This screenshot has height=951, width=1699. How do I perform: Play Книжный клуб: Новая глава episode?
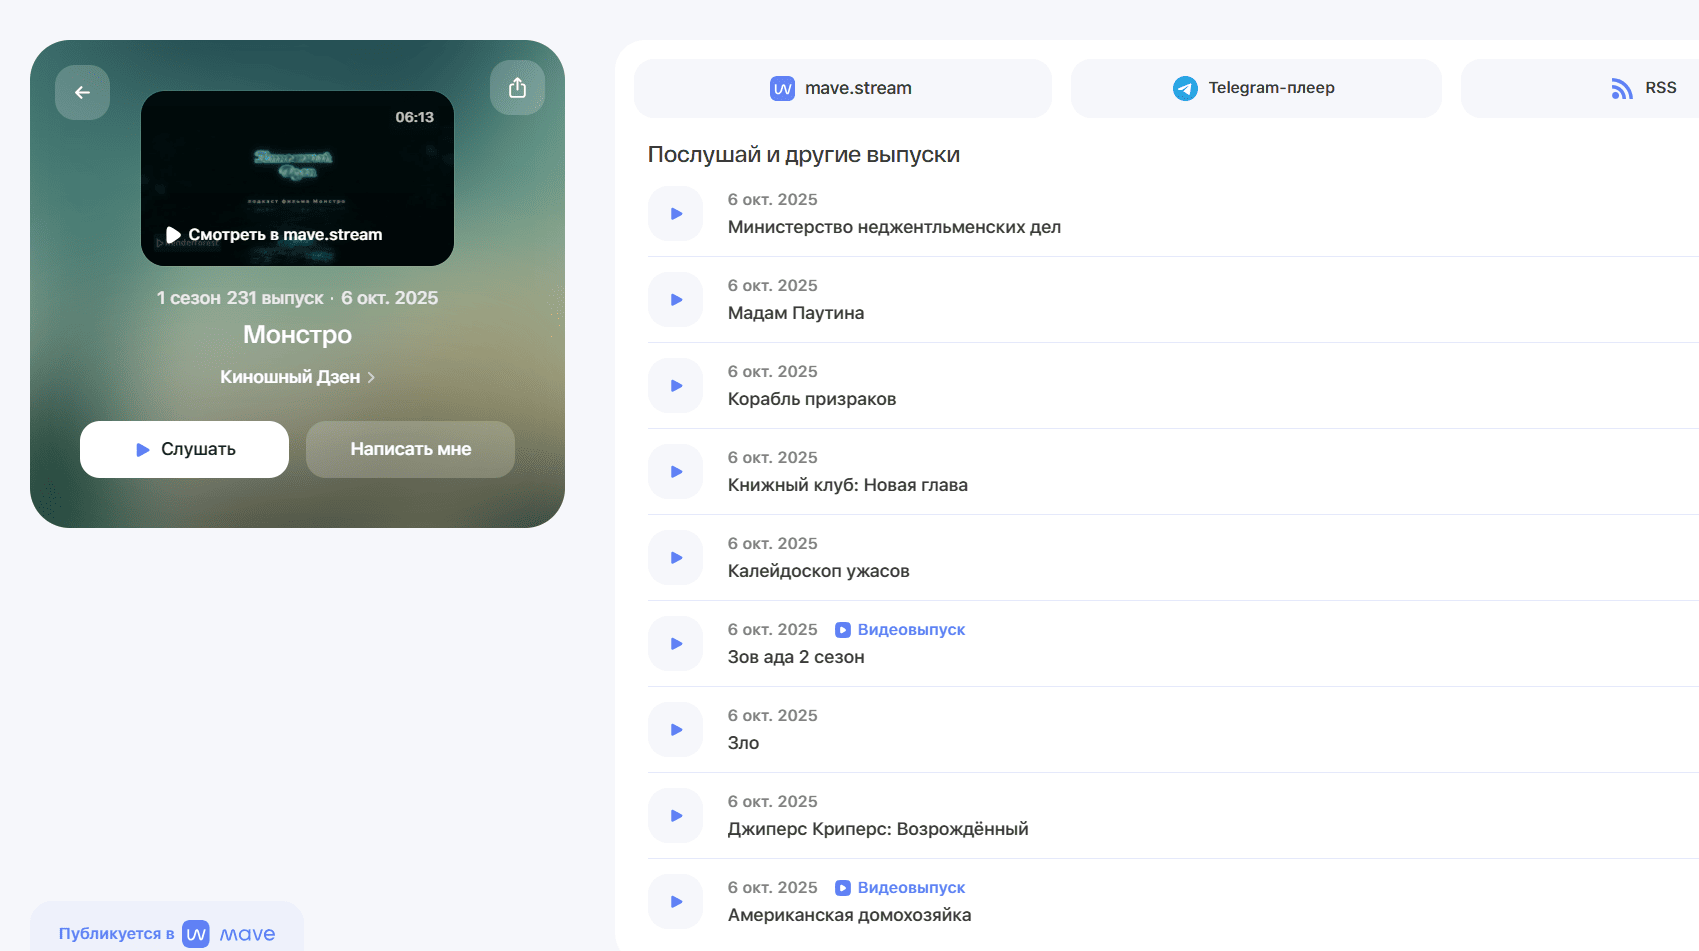click(x=676, y=472)
